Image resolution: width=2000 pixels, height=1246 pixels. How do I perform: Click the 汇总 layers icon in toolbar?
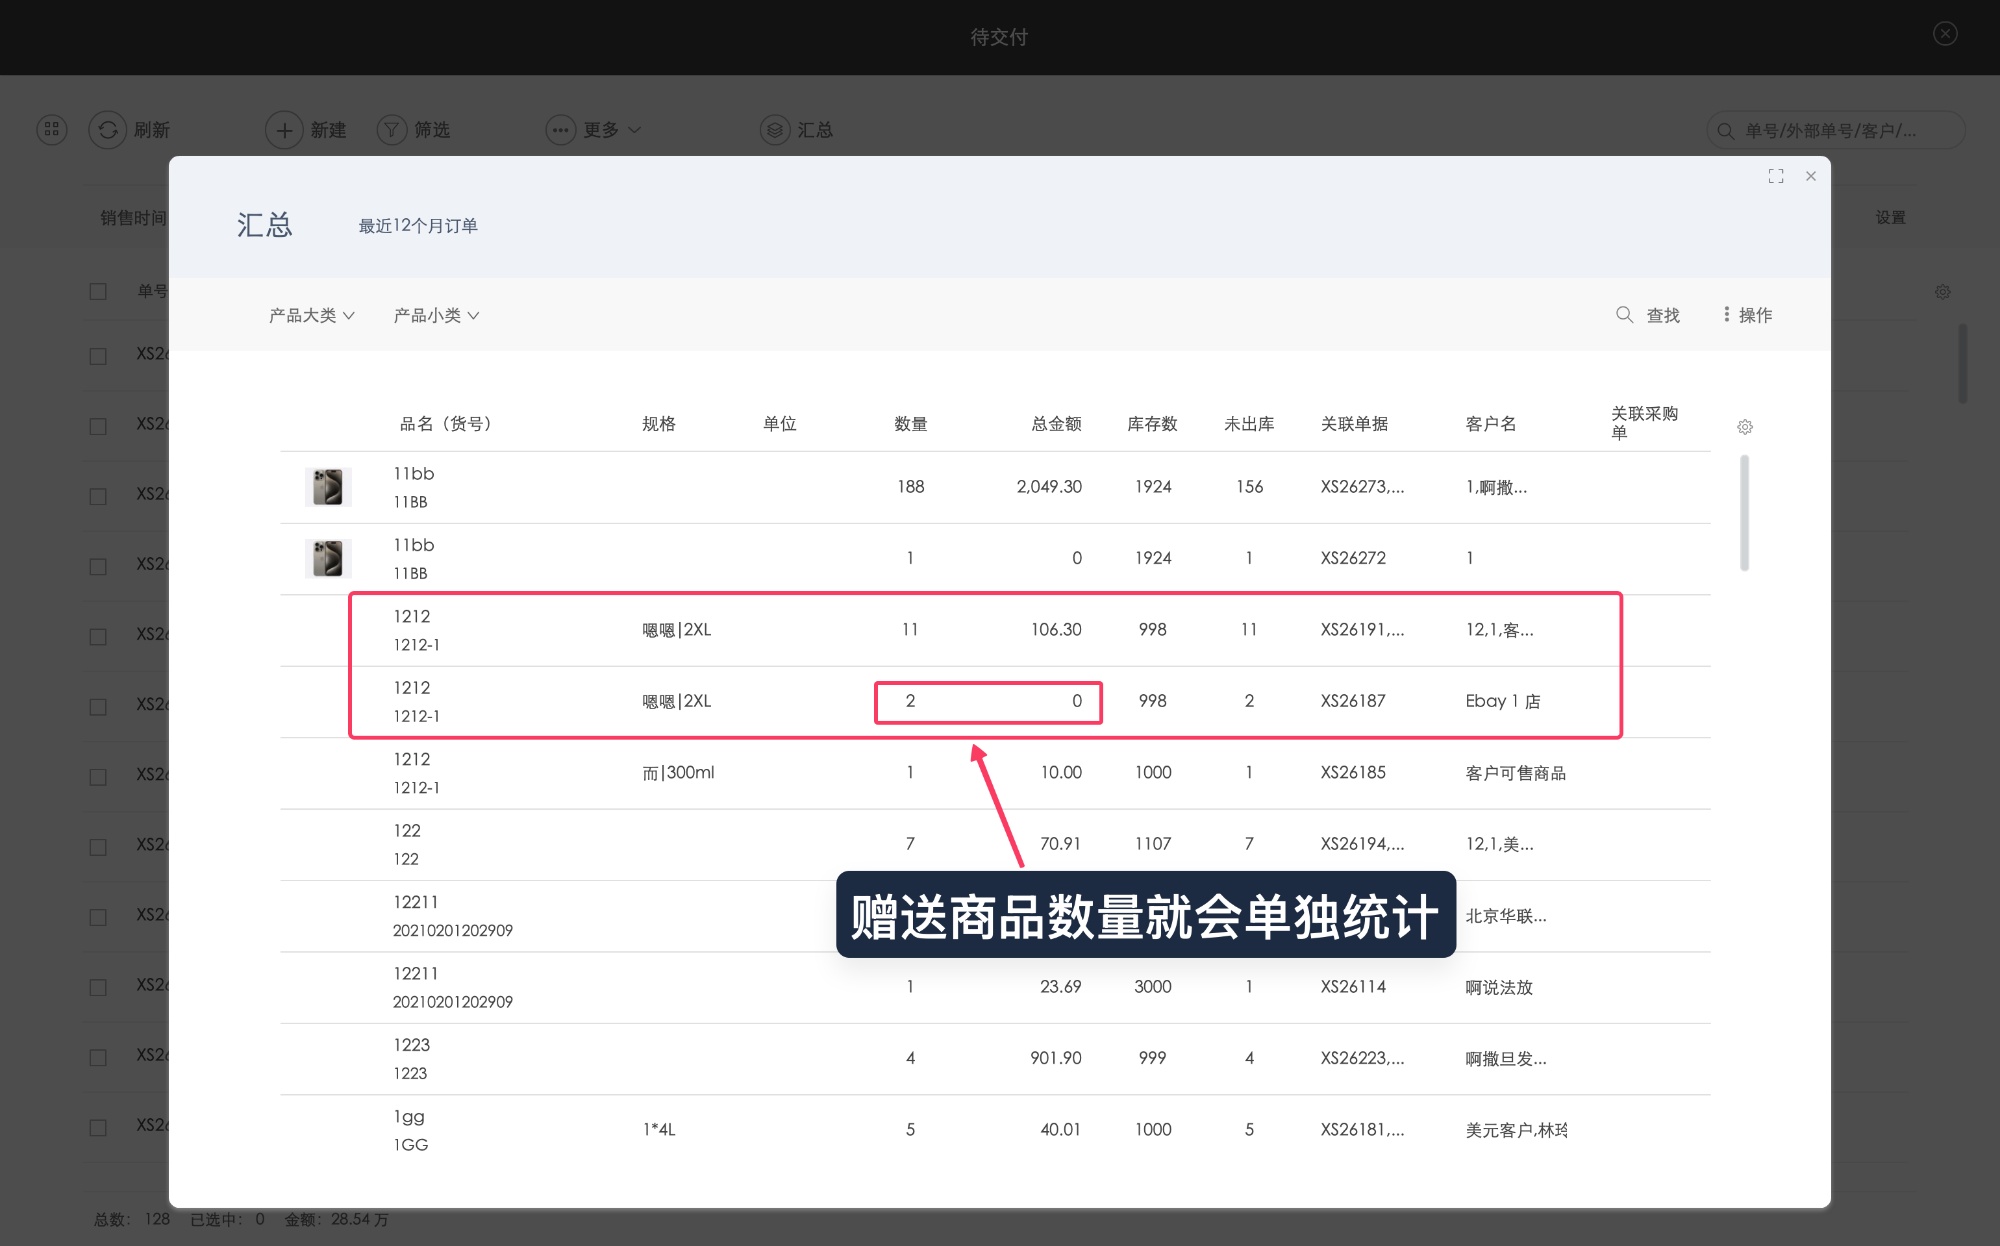point(775,130)
